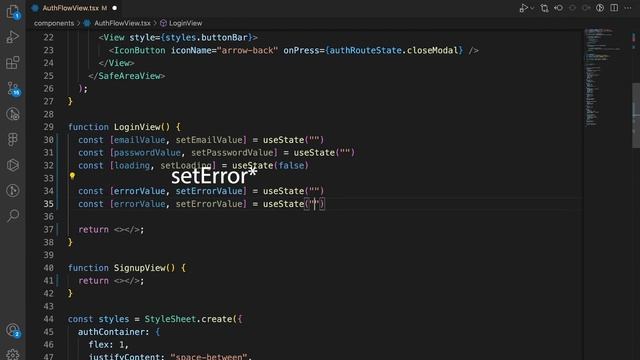
Task: Click line number 29 in the gutter
Action: tap(49, 127)
